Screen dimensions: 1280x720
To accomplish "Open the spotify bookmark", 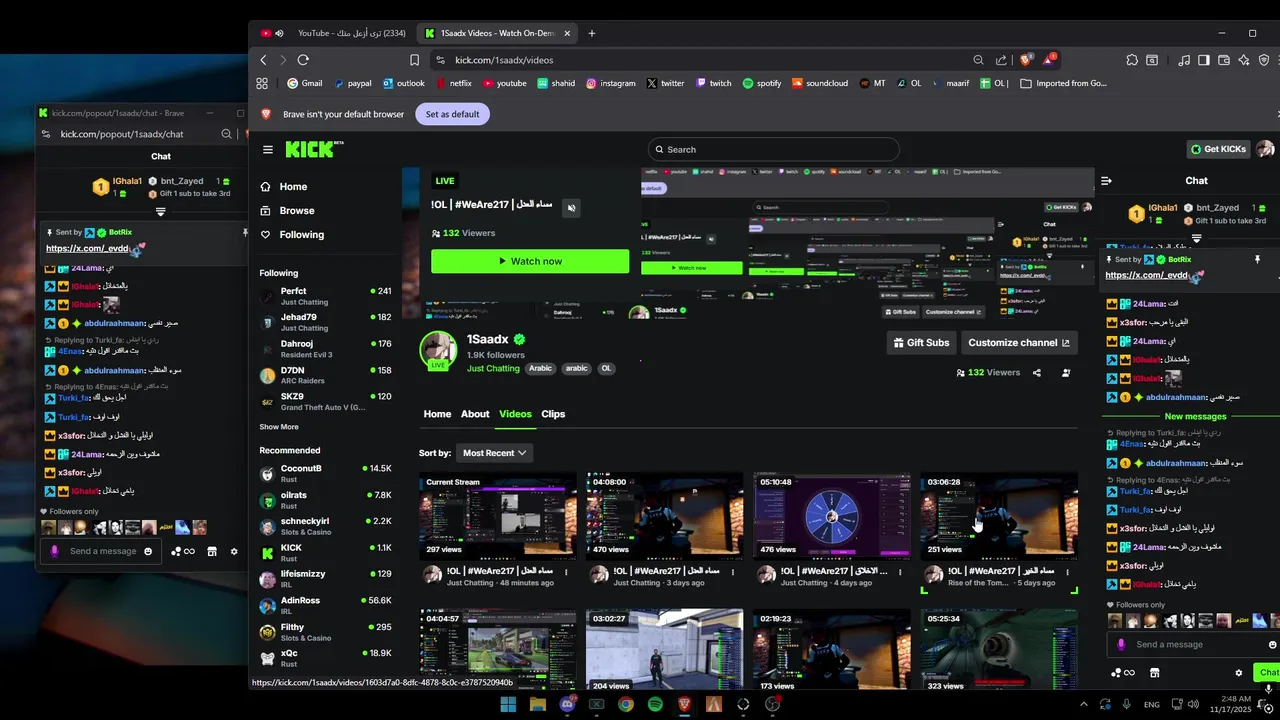I will (x=762, y=83).
